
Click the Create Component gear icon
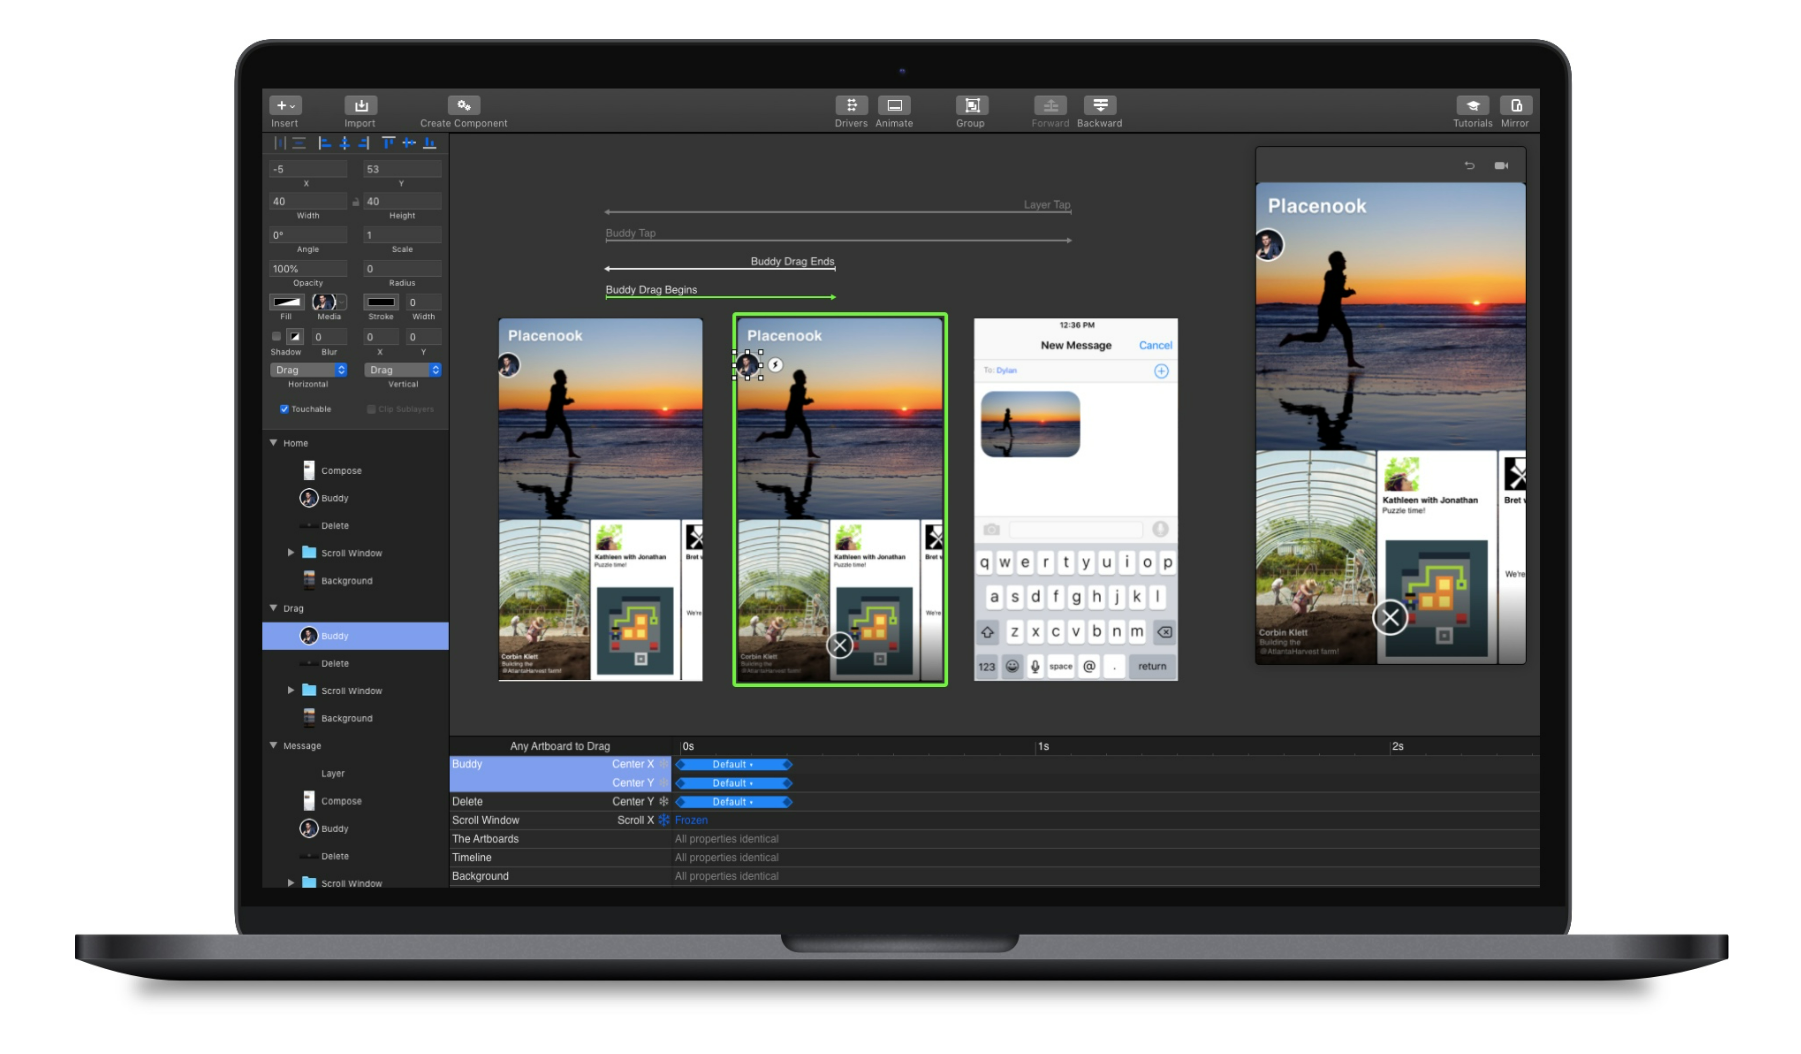coord(464,105)
